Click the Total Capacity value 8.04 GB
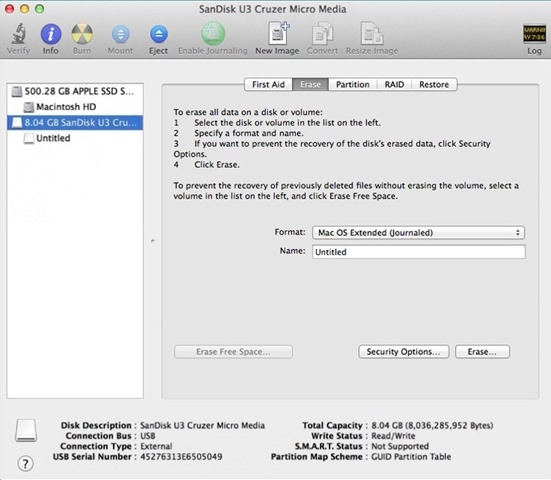 tap(432, 426)
